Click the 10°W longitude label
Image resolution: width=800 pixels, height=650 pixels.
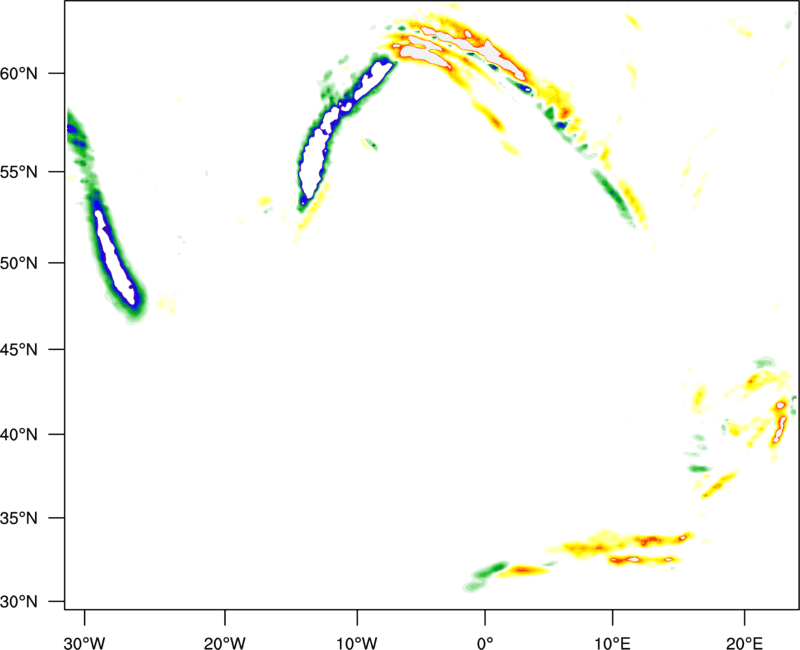coord(357,643)
